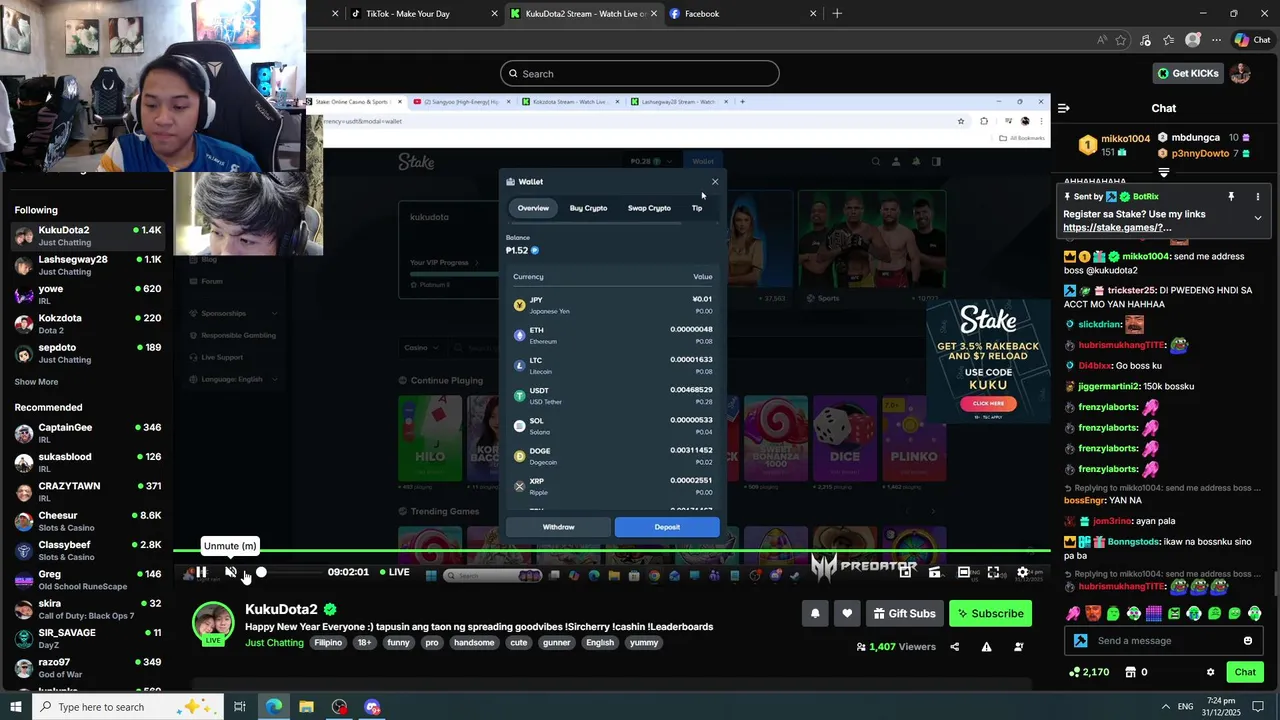Open browser media control icon
The height and width of the screenshot is (720, 1280).
click(x=1145, y=40)
